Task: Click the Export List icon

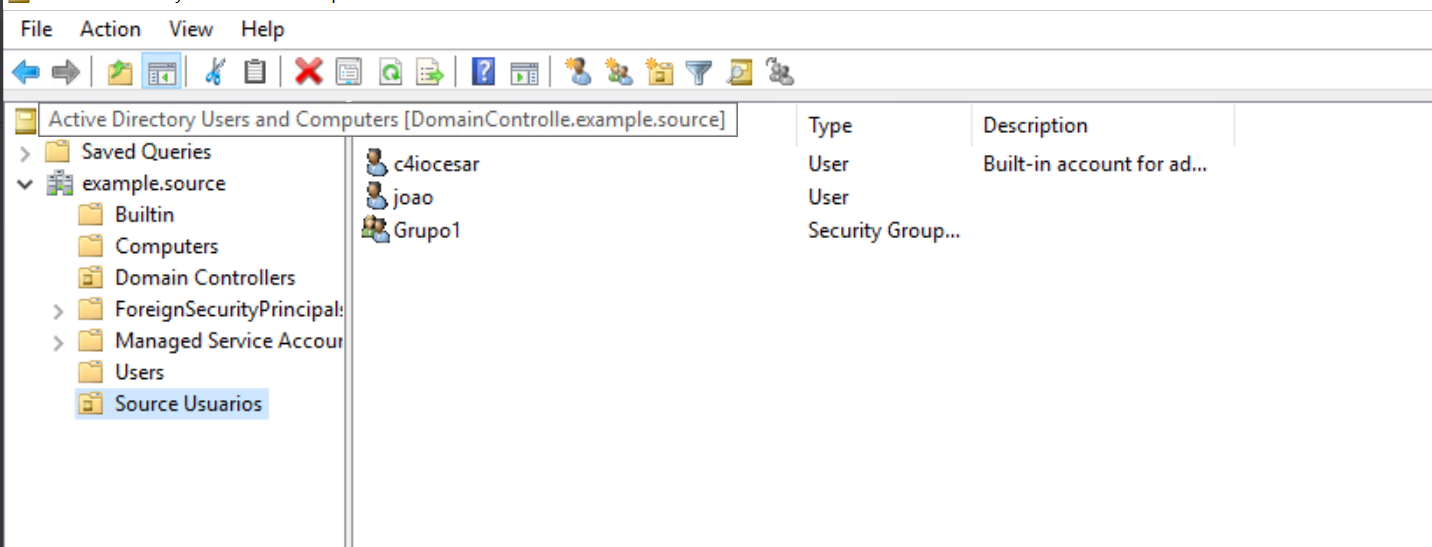Action: pos(430,72)
